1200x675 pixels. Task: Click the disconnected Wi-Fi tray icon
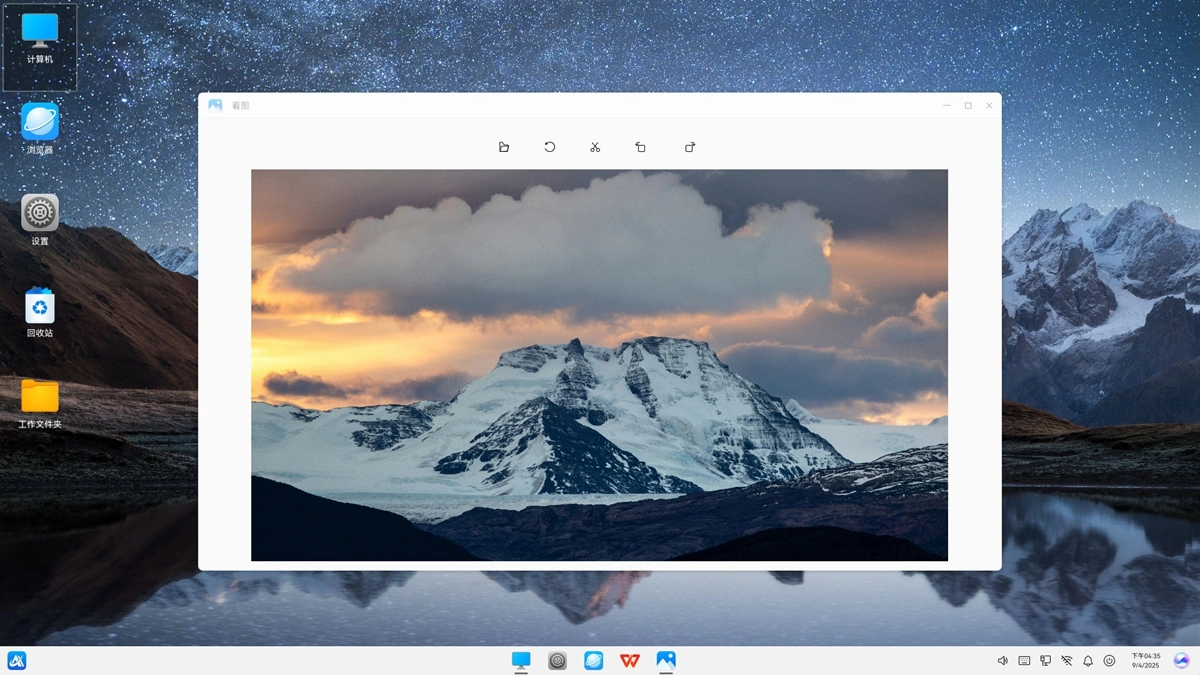click(x=1067, y=661)
